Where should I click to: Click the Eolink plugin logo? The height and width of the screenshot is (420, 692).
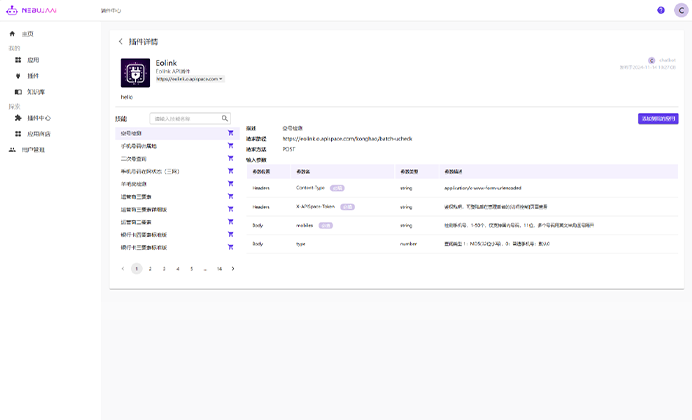pos(135,73)
